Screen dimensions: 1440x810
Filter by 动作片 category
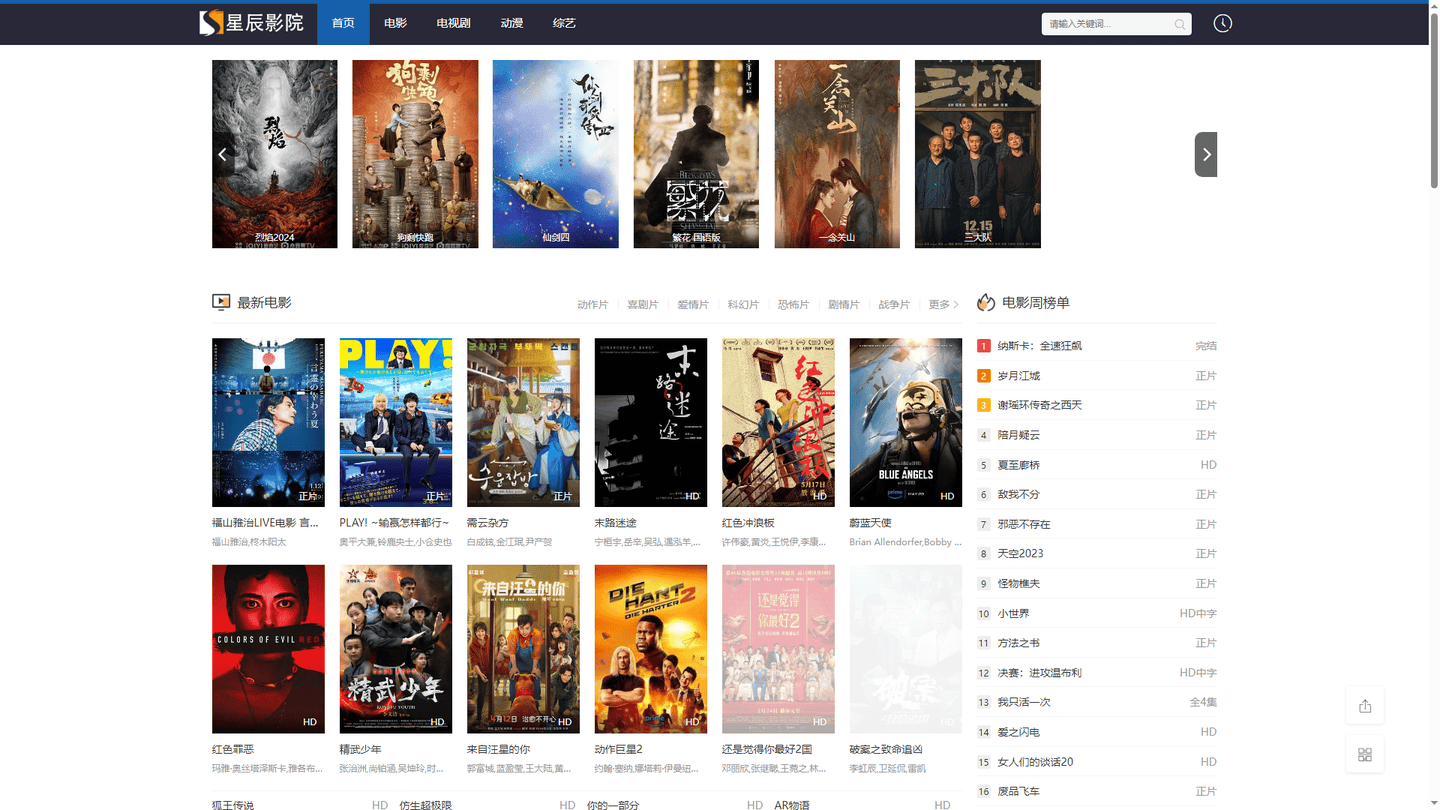[x=592, y=304]
